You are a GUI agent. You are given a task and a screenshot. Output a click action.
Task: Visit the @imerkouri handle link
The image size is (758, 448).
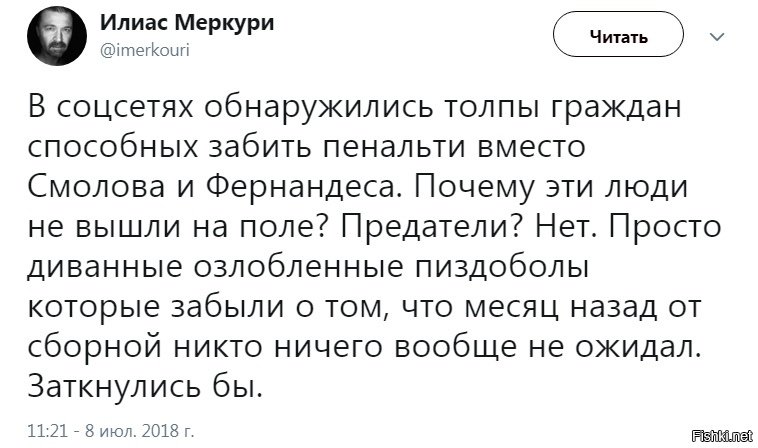145,50
